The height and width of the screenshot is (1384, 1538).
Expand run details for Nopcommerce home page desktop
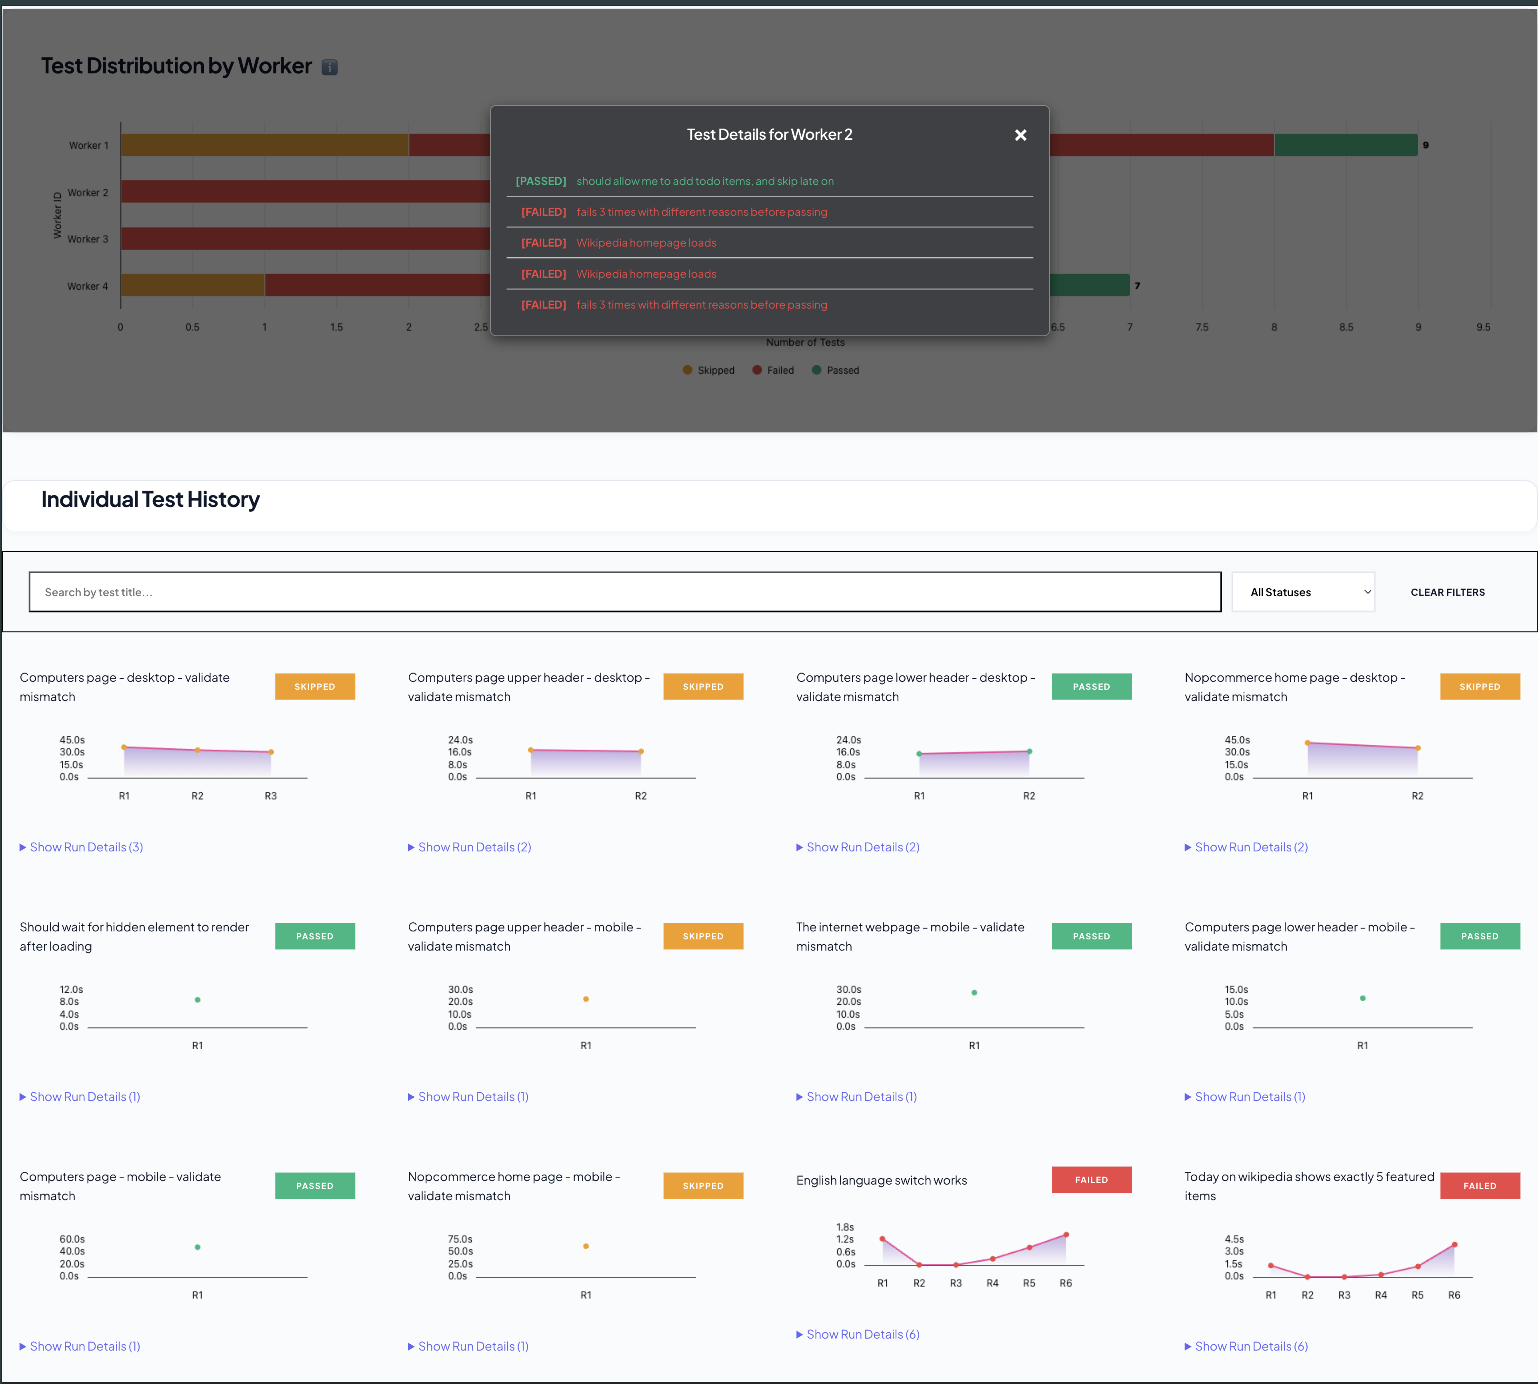click(1250, 847)
